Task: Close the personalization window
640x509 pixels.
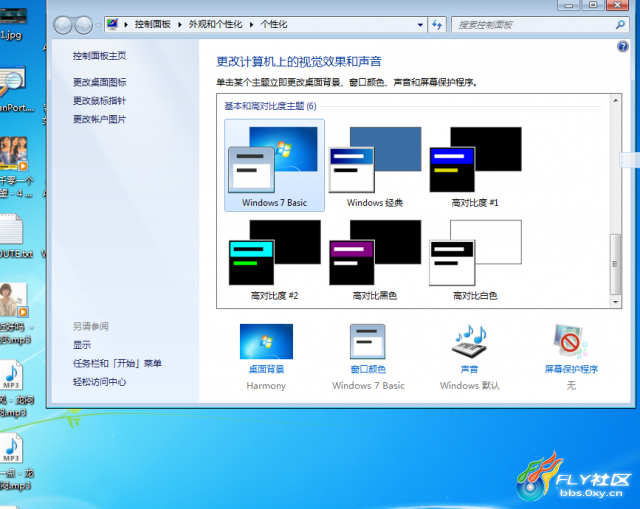Action: point(618,5)
